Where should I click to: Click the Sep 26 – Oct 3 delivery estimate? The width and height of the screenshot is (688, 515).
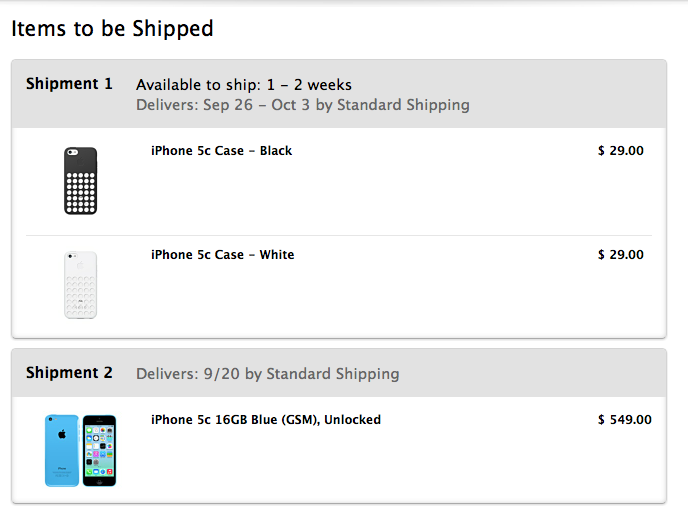tap(302, 105)
